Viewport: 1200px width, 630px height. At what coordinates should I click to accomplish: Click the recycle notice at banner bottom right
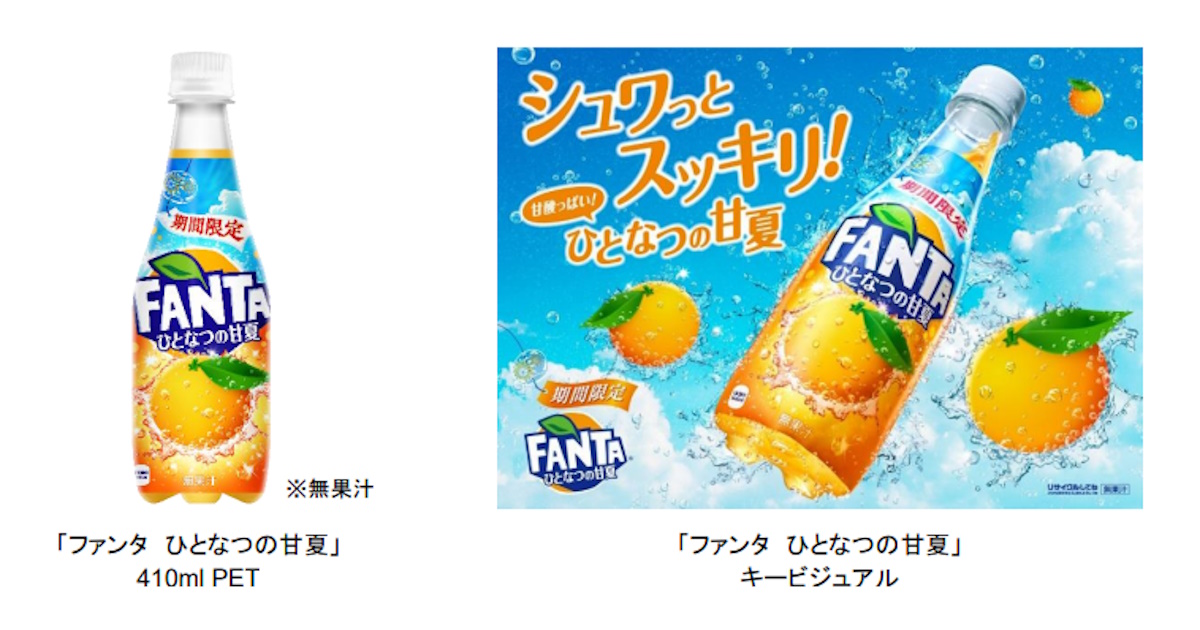[x=1089, y=488]
